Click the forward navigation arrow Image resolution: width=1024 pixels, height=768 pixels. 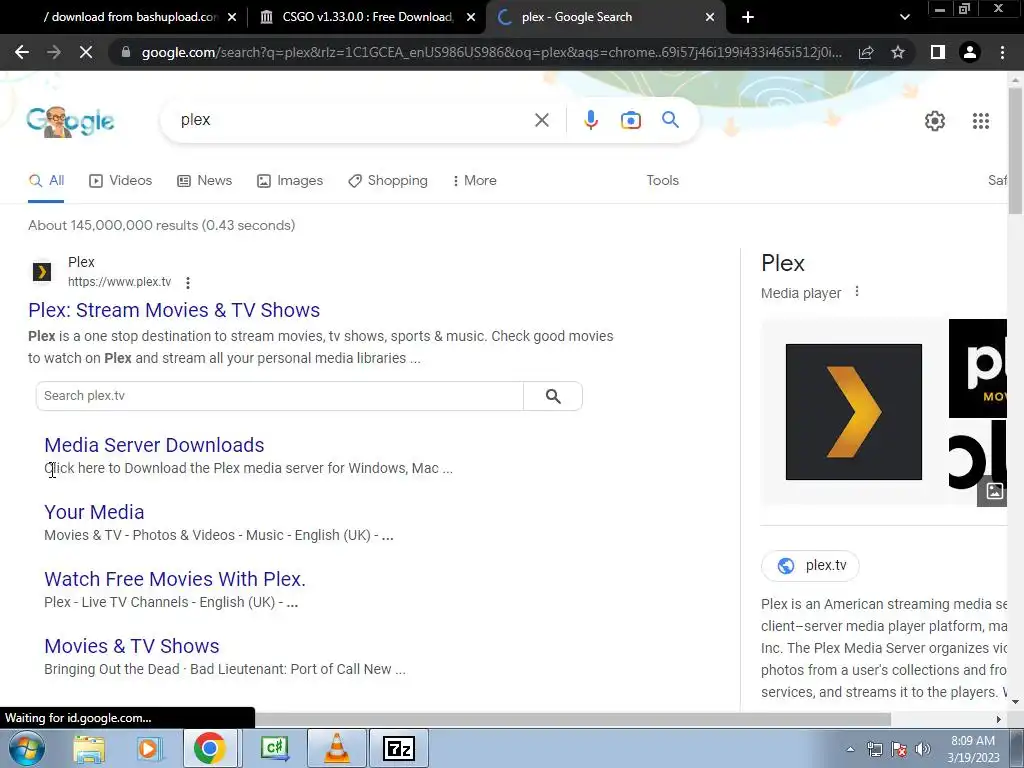(x=54, y=52)
